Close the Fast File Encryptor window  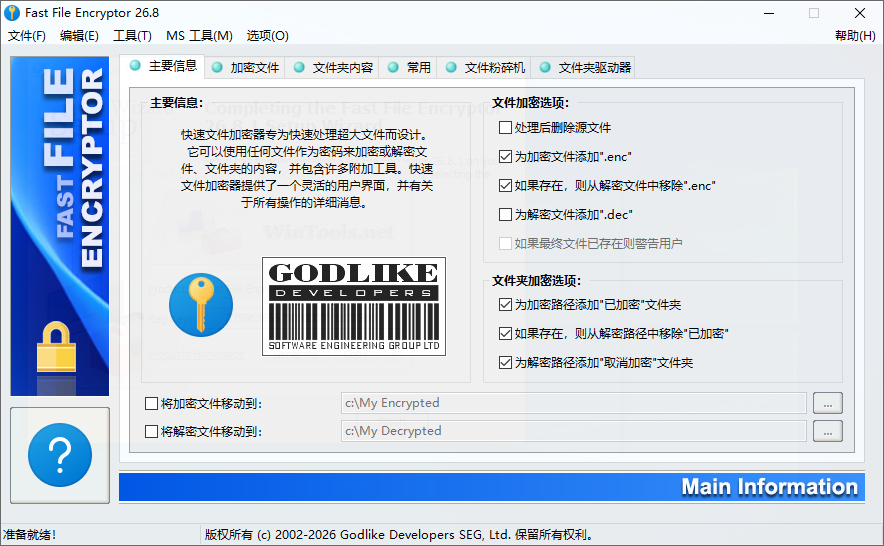tap(859, 13)
